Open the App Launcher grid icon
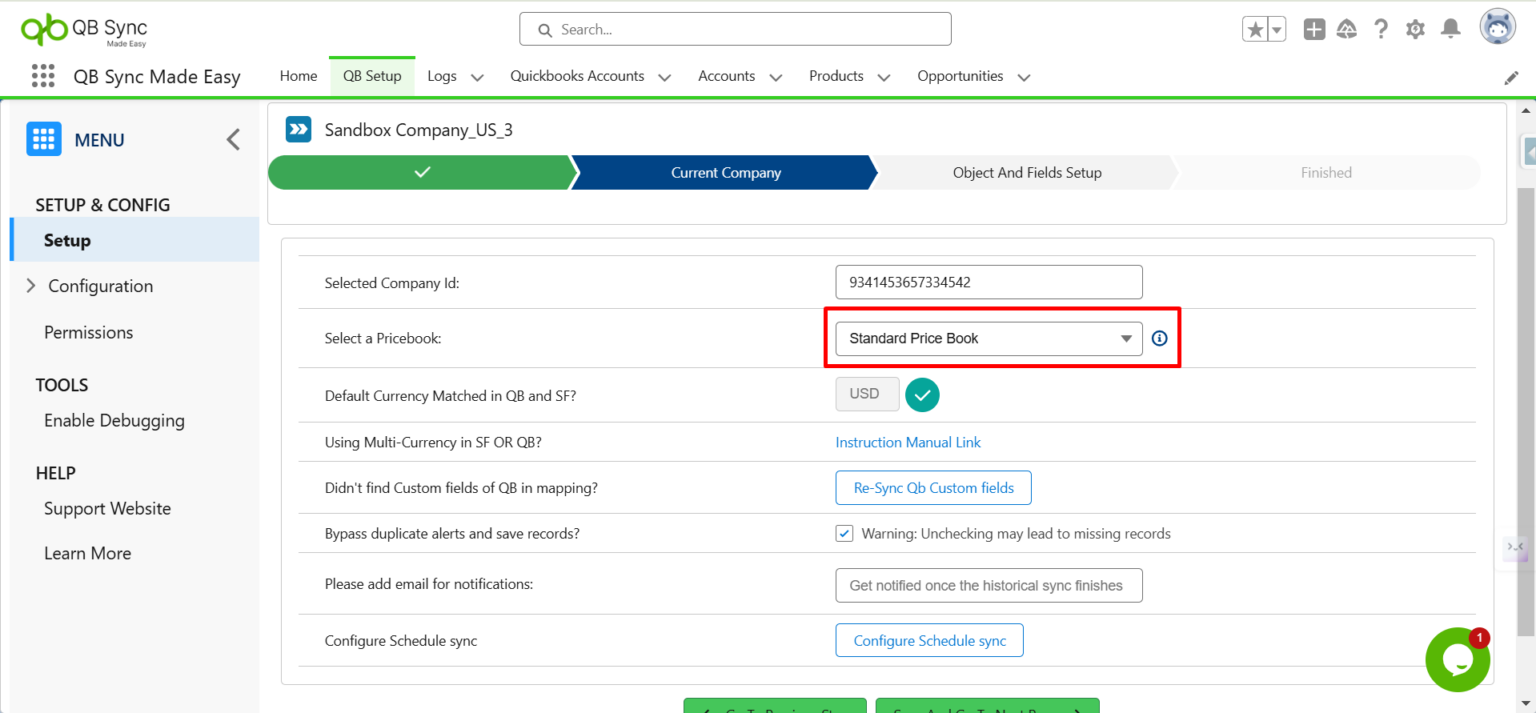Image resolution: width=1536 pixels, height=713 pixels. pos(42,76)
